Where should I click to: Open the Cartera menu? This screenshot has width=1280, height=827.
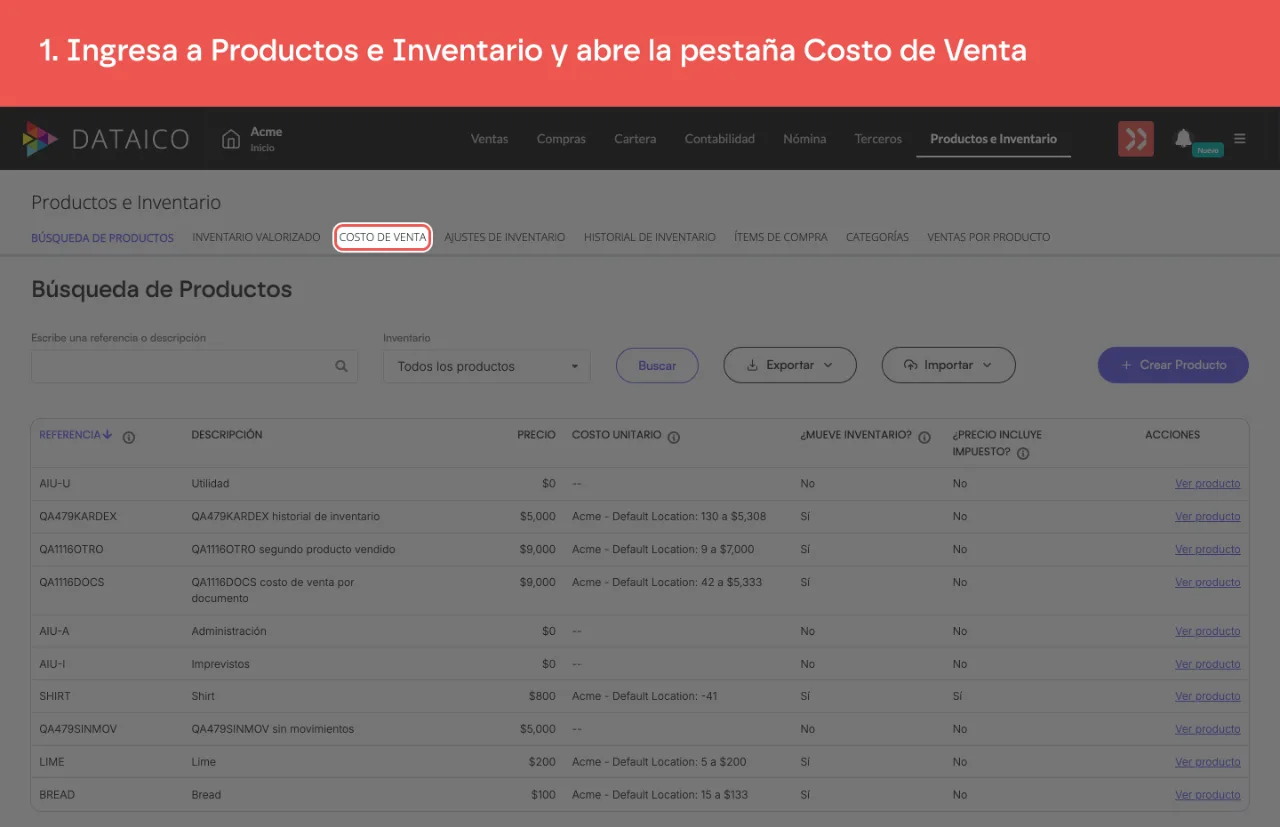[635, 139]
